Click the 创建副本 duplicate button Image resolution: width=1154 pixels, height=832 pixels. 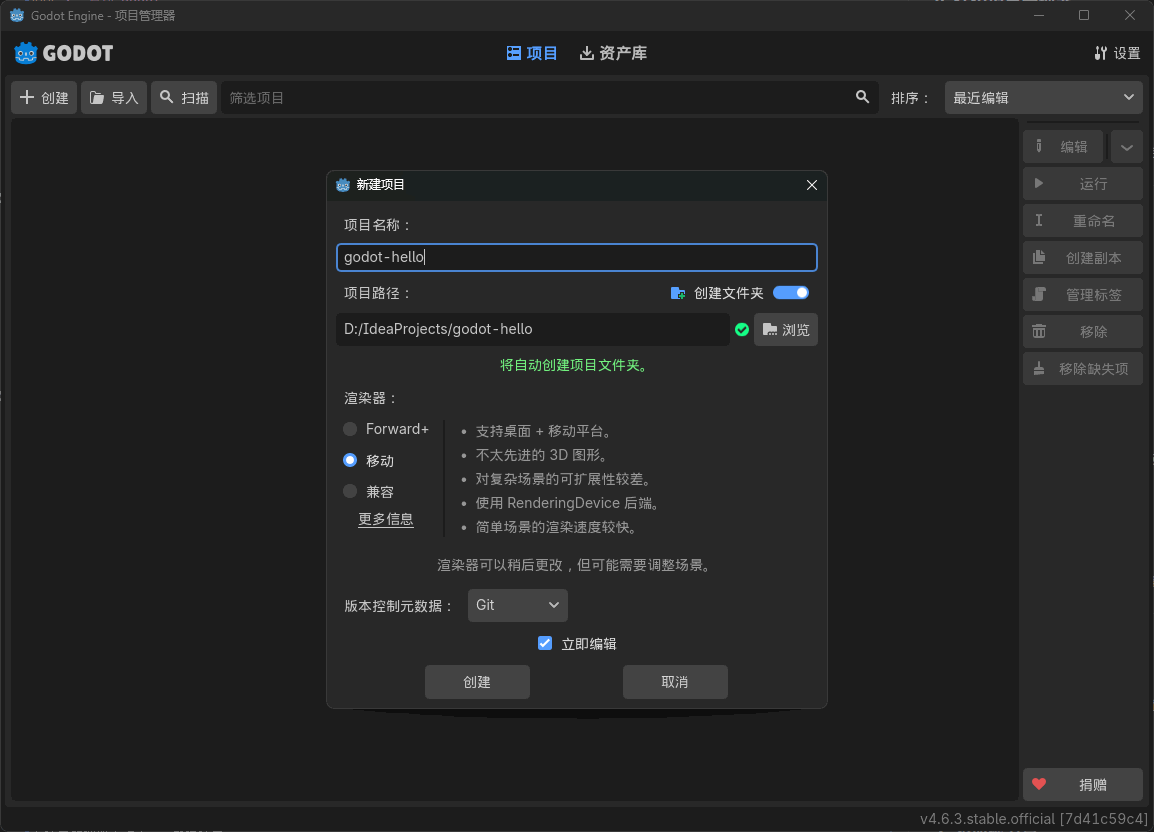[1083, 258]
